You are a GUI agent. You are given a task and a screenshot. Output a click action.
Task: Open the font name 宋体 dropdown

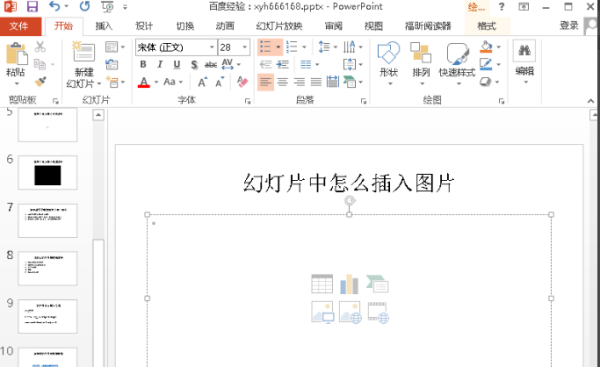click(x=212, y=47)
